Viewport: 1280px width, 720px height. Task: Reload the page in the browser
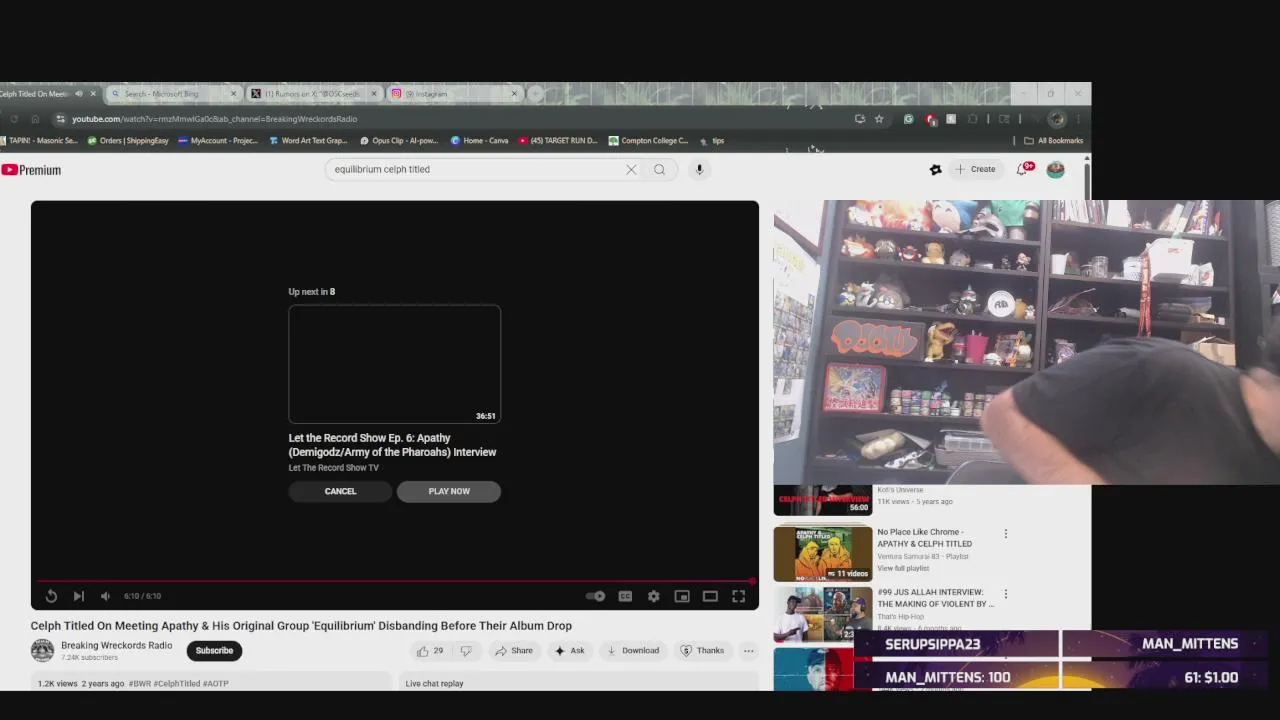coord(14,119)
